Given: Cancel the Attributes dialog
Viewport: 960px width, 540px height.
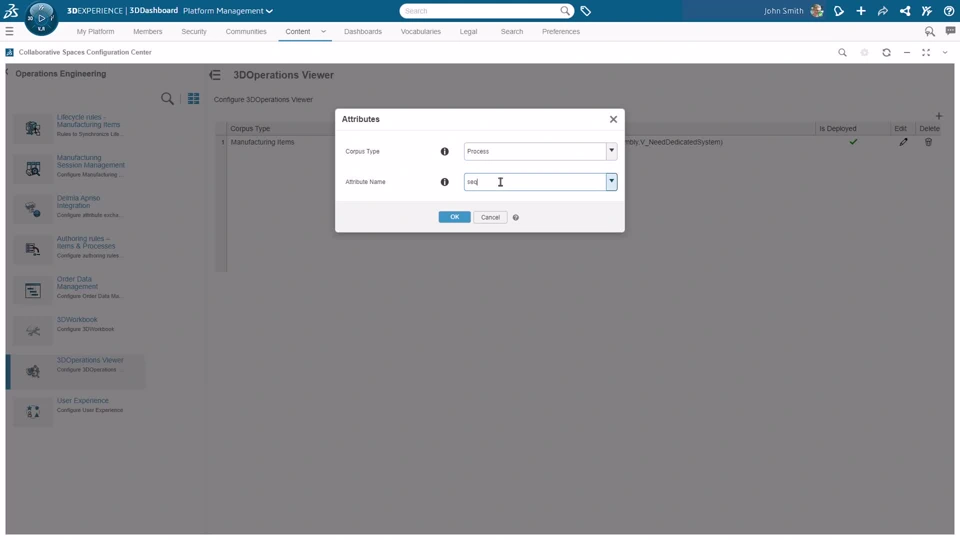Looking at the screenshot, I should pos(490,217).
